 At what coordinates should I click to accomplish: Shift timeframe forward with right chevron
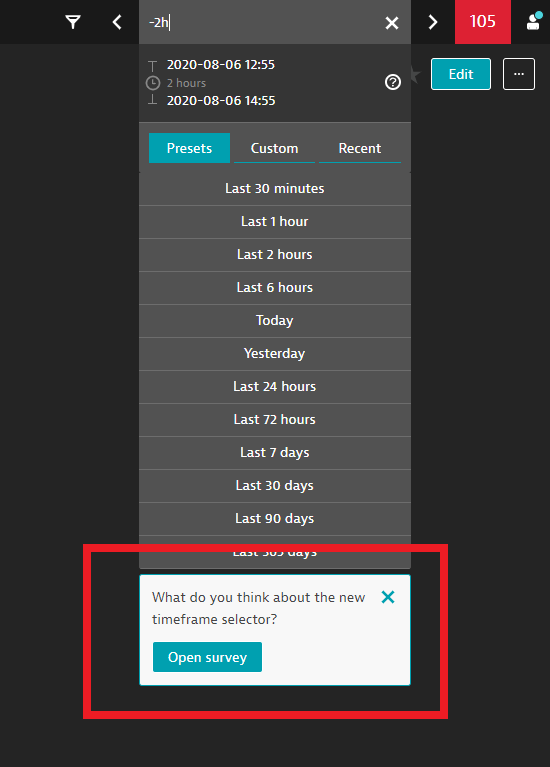pyautogui.click(x=433, y=22)
